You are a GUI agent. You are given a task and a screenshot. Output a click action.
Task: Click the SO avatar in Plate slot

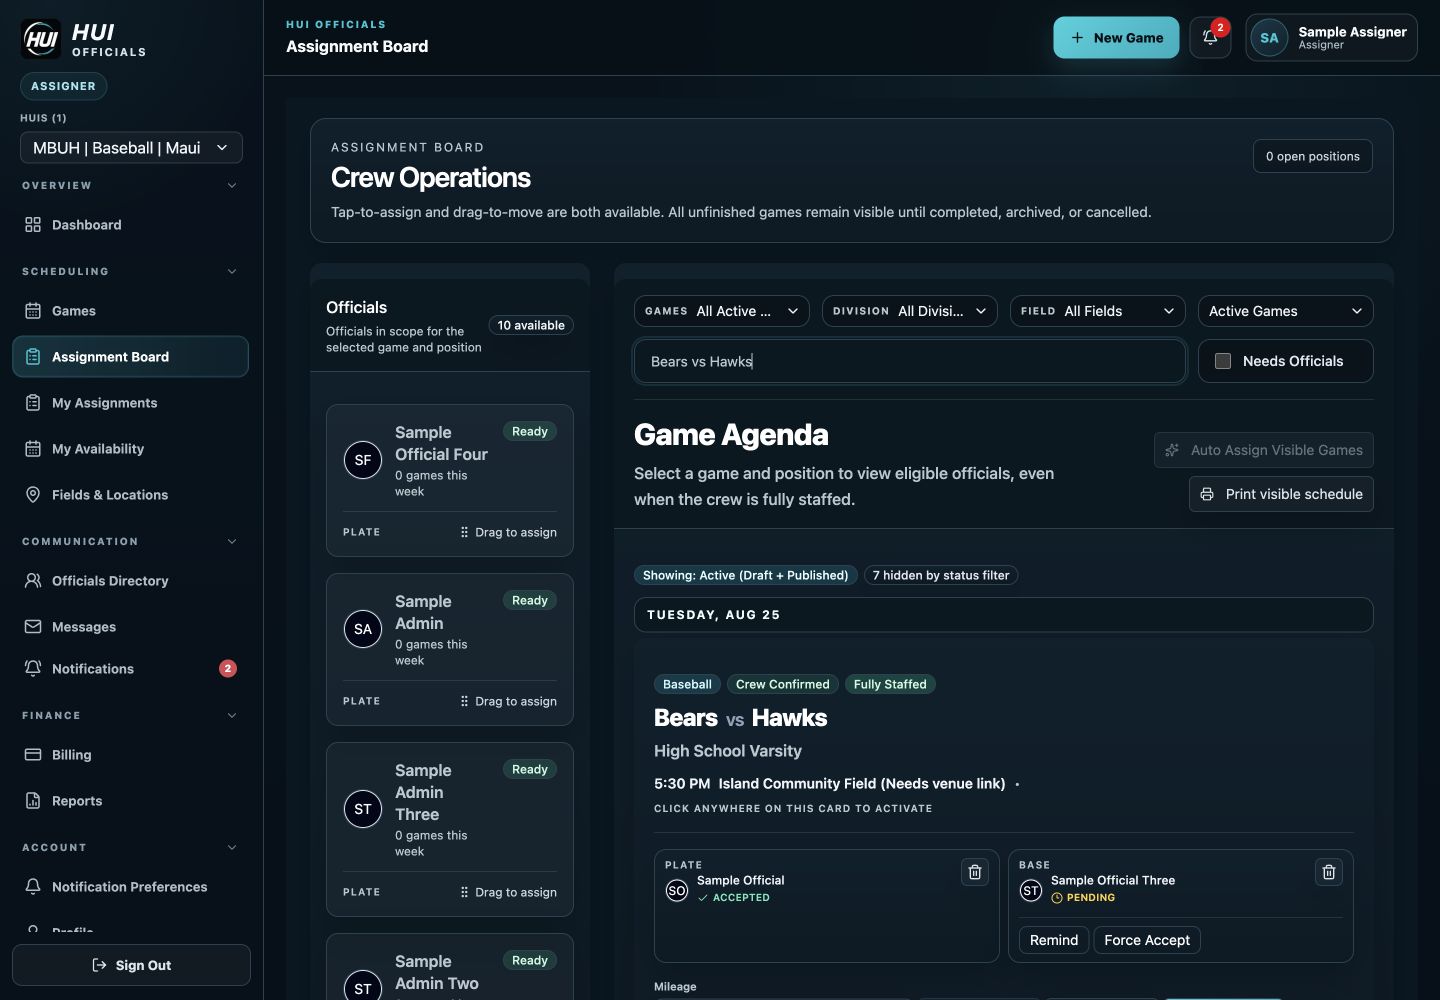(x=677, y=890)
